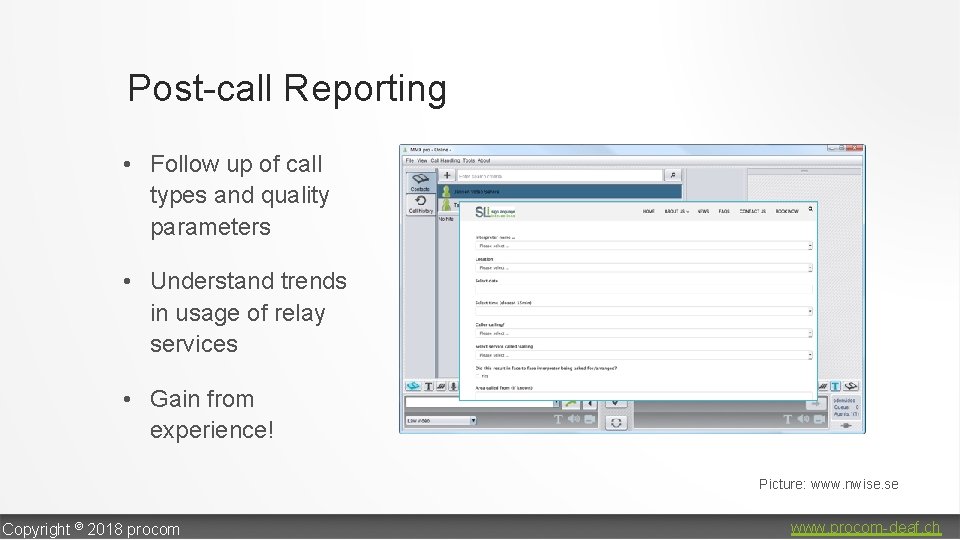The image size is (960, 540).
Task: Click the HOME link in the web form
Action: click(648, 211)
